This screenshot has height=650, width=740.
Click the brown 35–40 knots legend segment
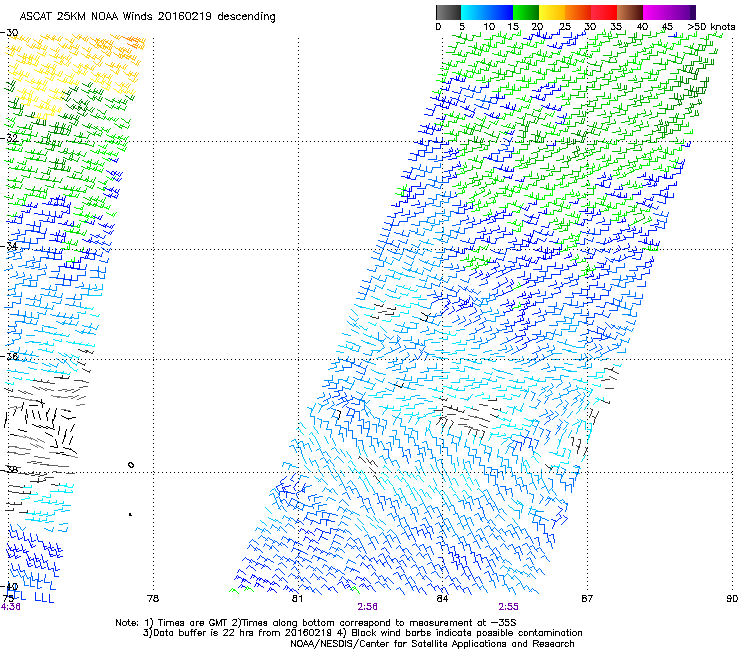point(630,12)
